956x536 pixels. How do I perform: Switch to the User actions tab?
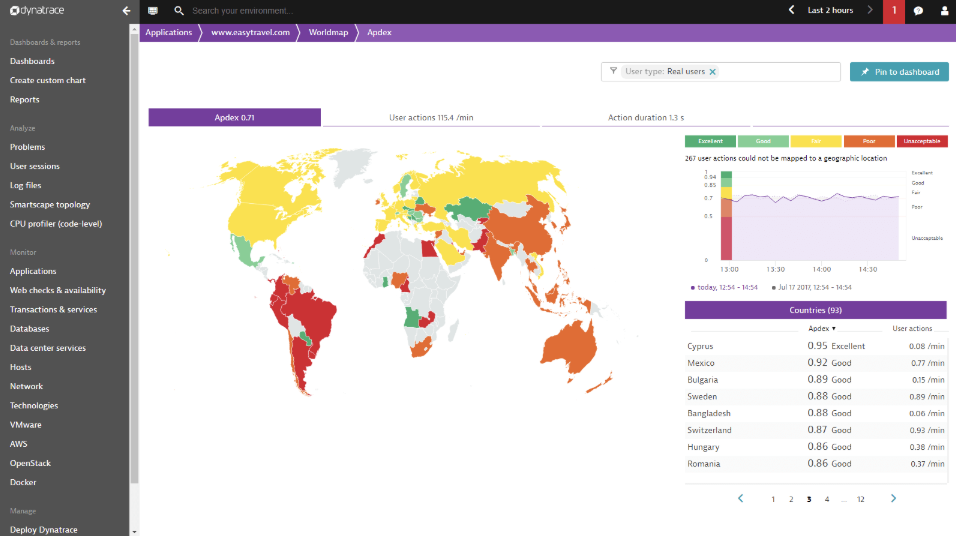click(431, 118)
